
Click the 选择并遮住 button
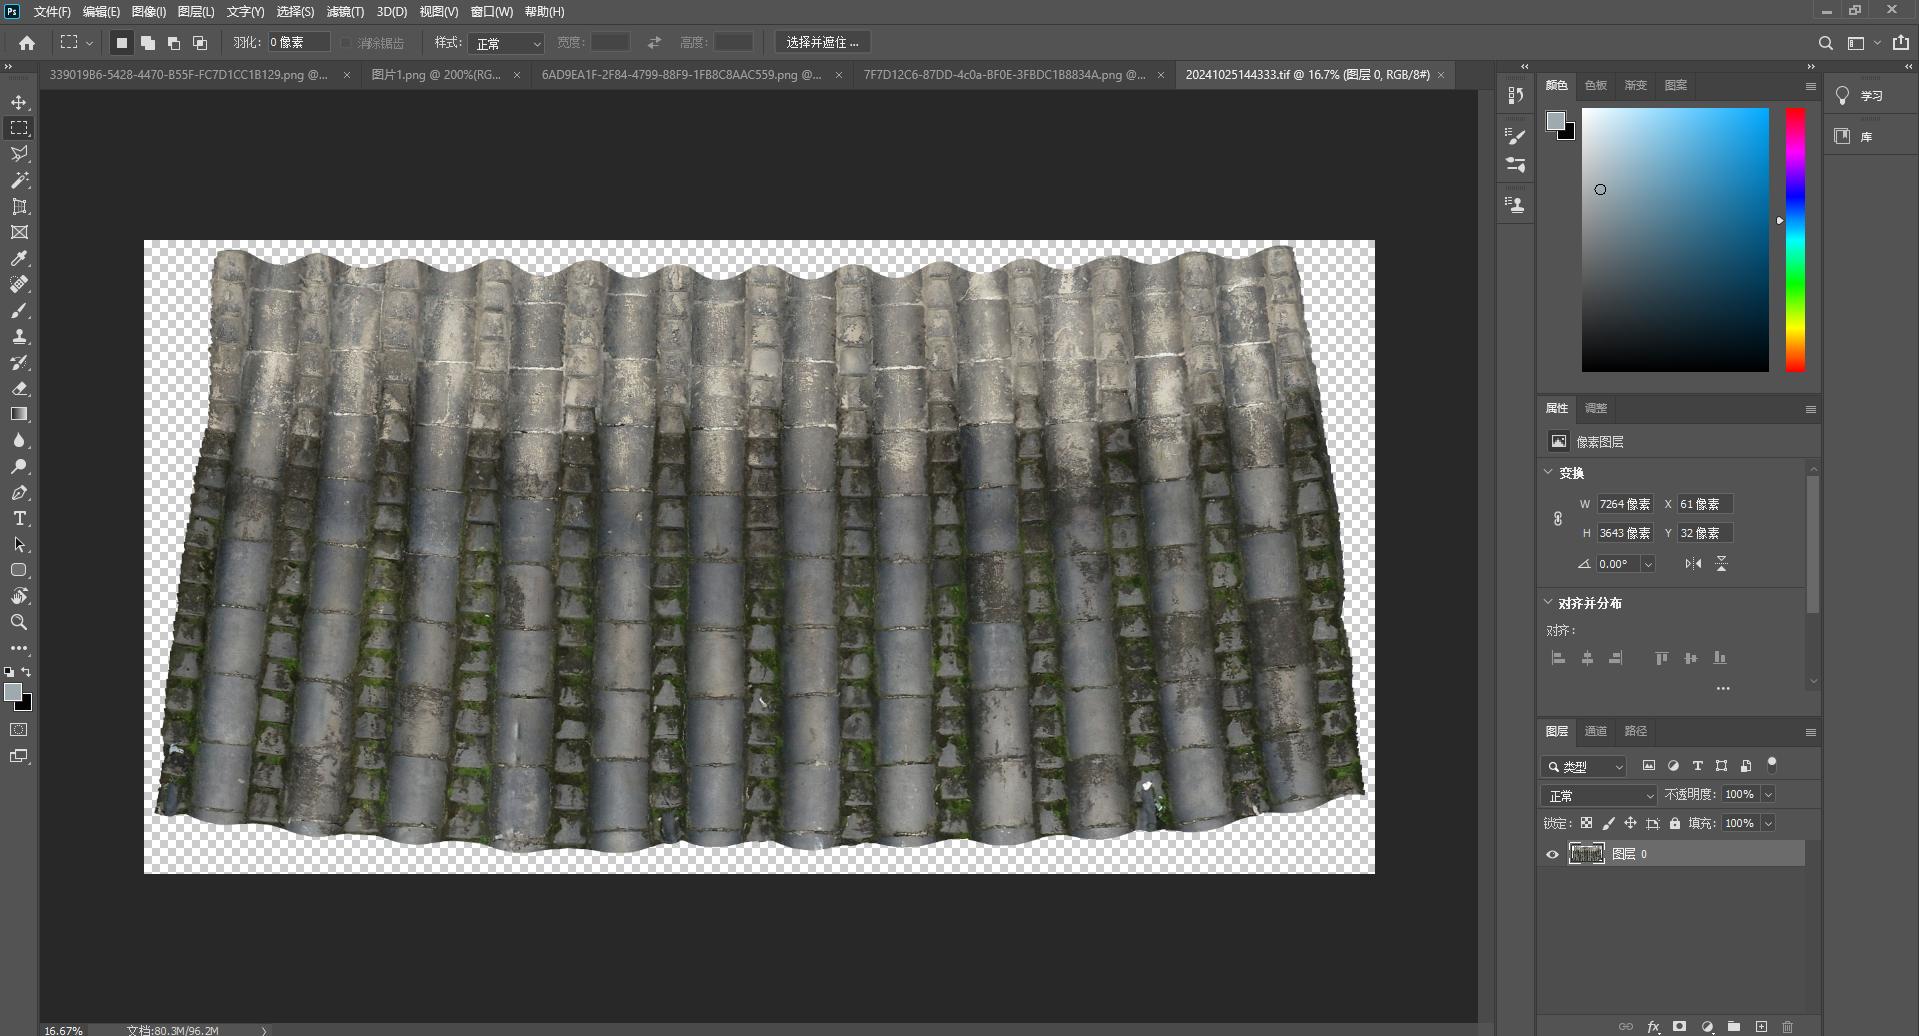coord(822,42)
